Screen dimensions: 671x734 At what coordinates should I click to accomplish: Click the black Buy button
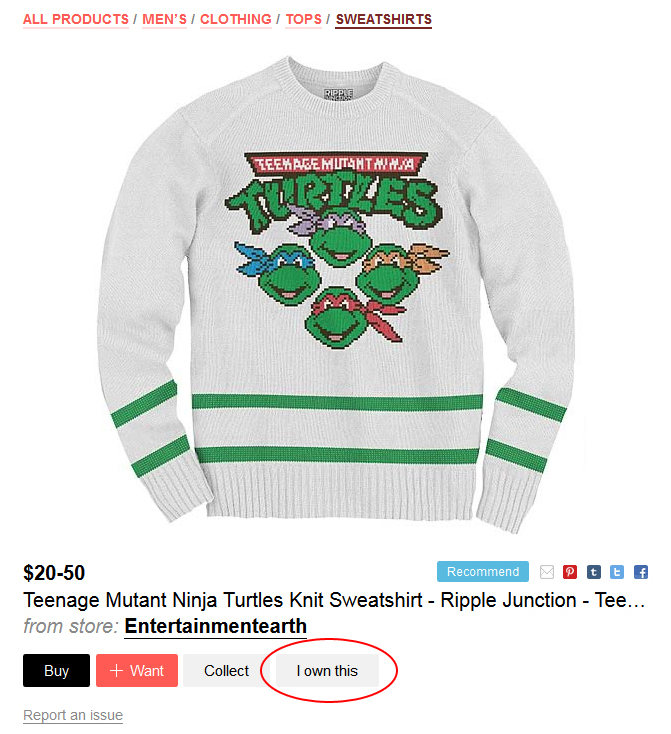56,670
